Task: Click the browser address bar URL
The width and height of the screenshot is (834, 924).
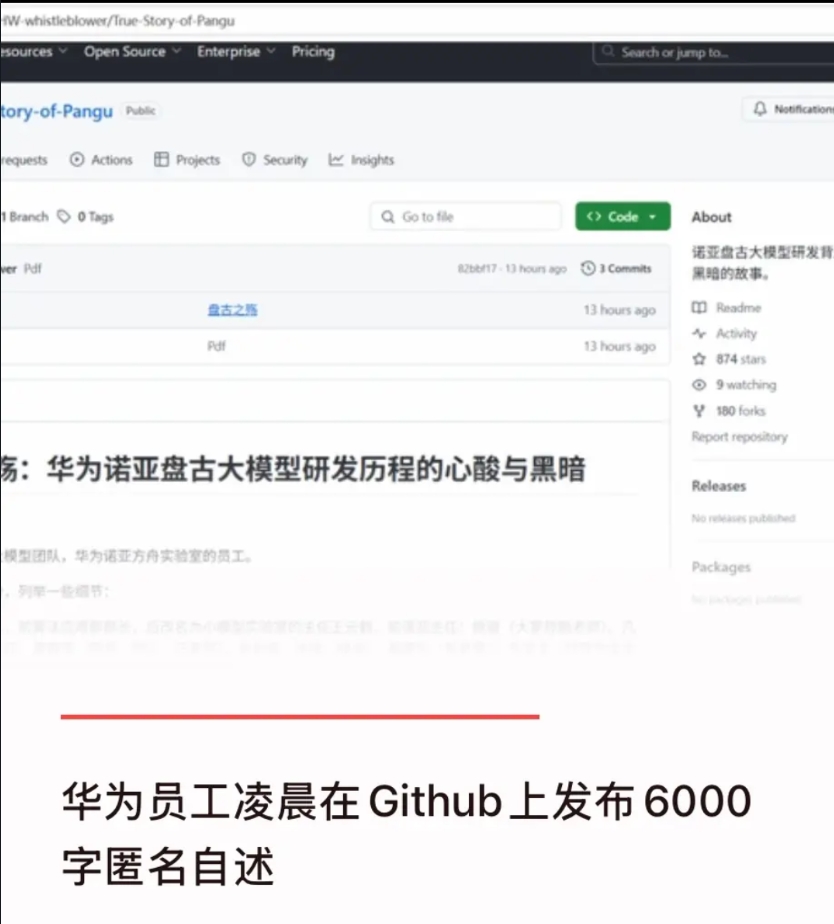Action: coord(118,21)
